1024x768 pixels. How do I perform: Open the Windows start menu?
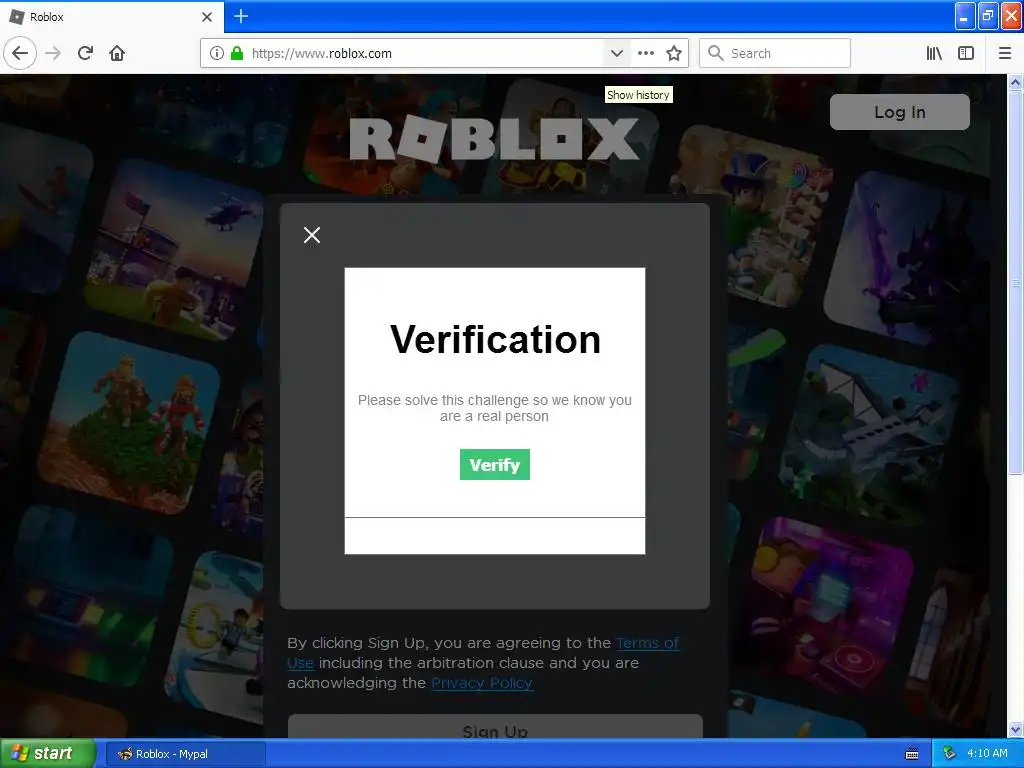click(x=47, y=754)
